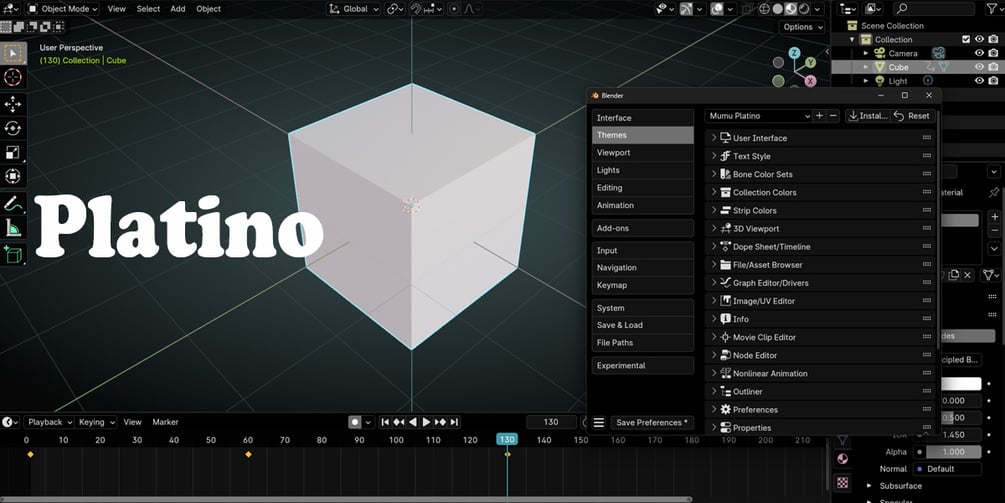The image size is (1005, 503).
Task: Expand the Outliner theme section
Action: (x=820, y=392)
